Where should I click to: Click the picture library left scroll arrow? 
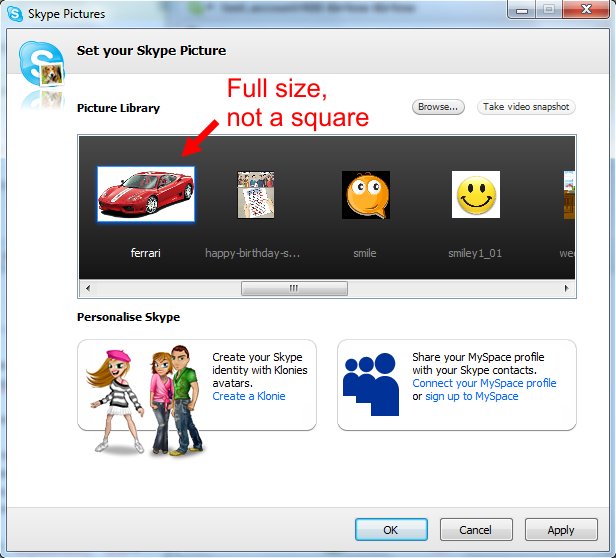88,288
